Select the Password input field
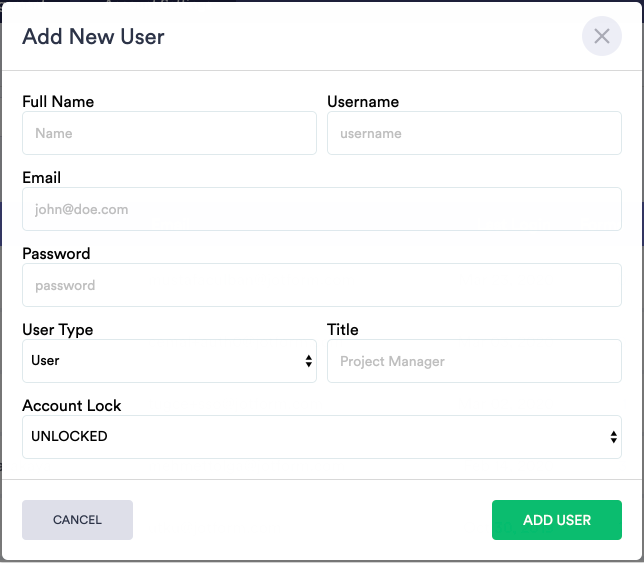The height and width of the screenshot is (563, 644). point(321,285)
